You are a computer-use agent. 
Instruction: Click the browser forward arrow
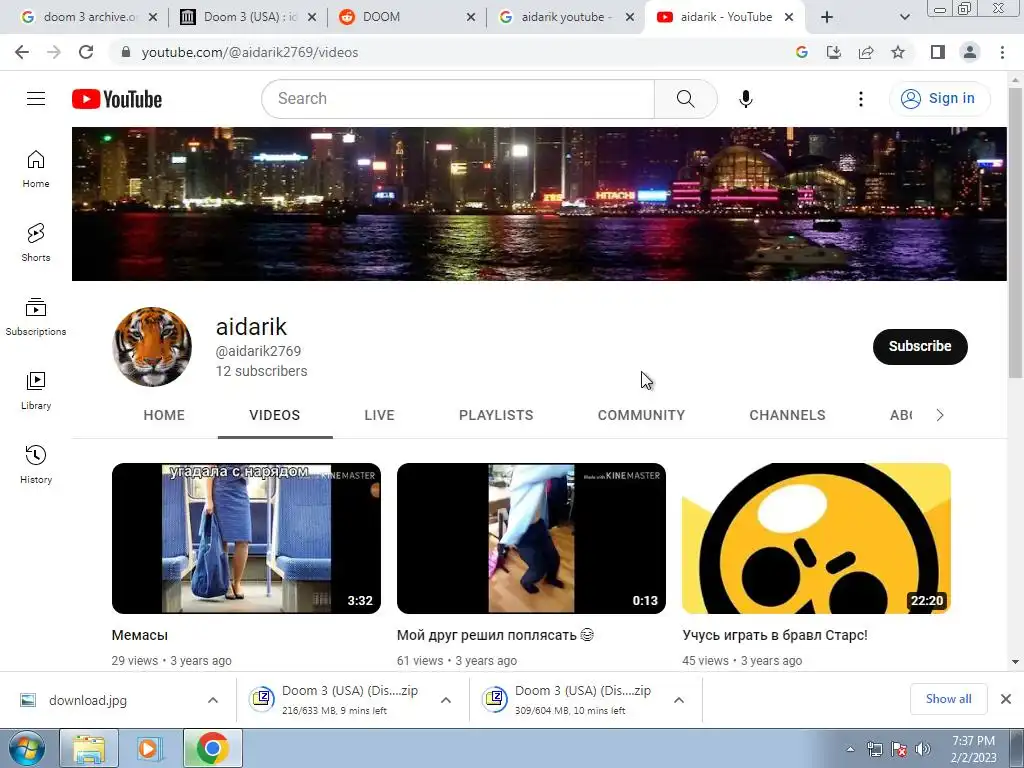[x=54, y=52]
